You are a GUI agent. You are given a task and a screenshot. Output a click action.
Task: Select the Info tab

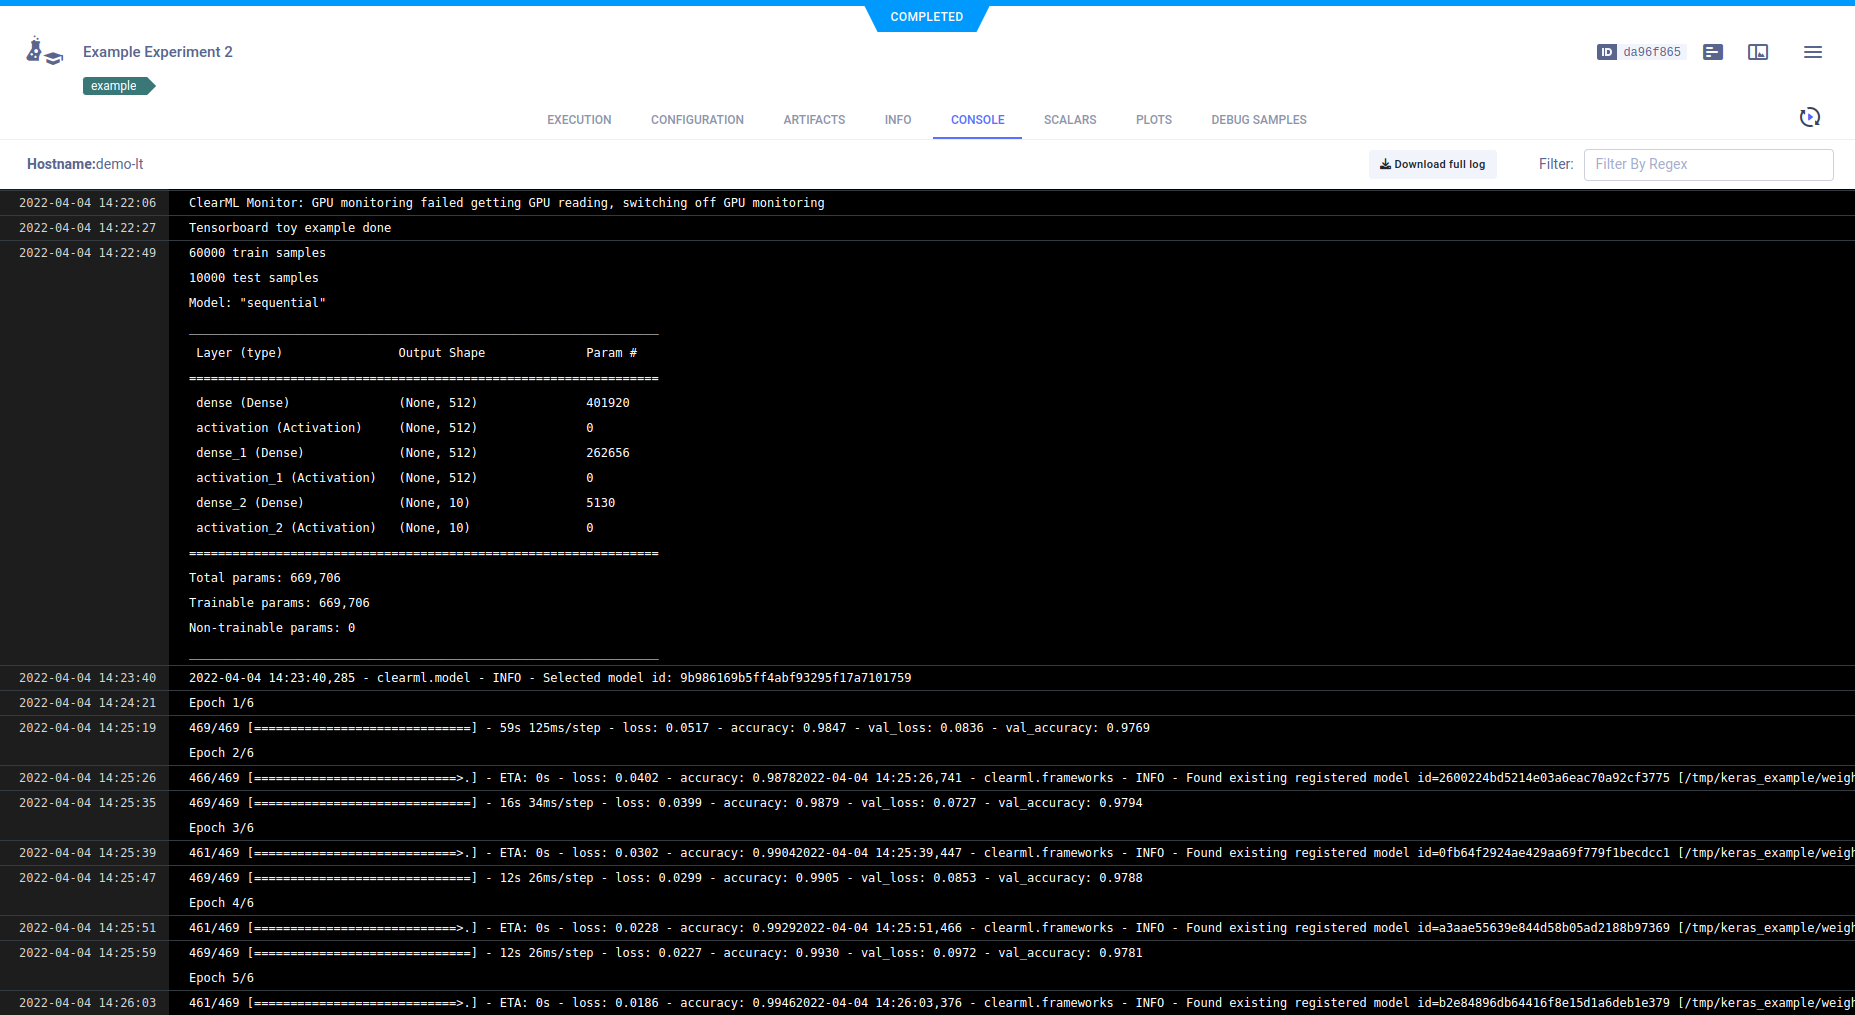(897, 120)
